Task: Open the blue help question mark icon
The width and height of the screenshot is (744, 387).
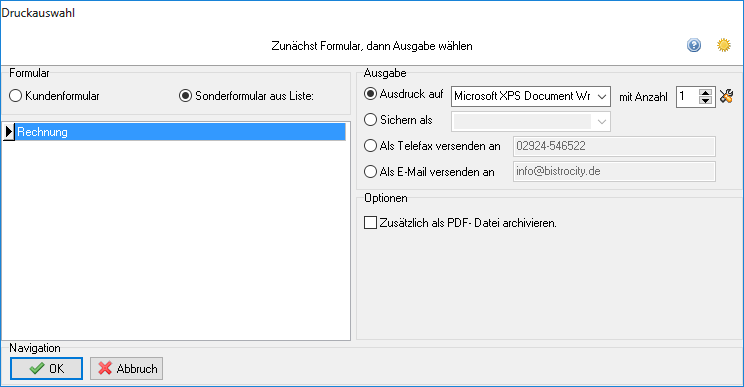Action: [694, 46]
